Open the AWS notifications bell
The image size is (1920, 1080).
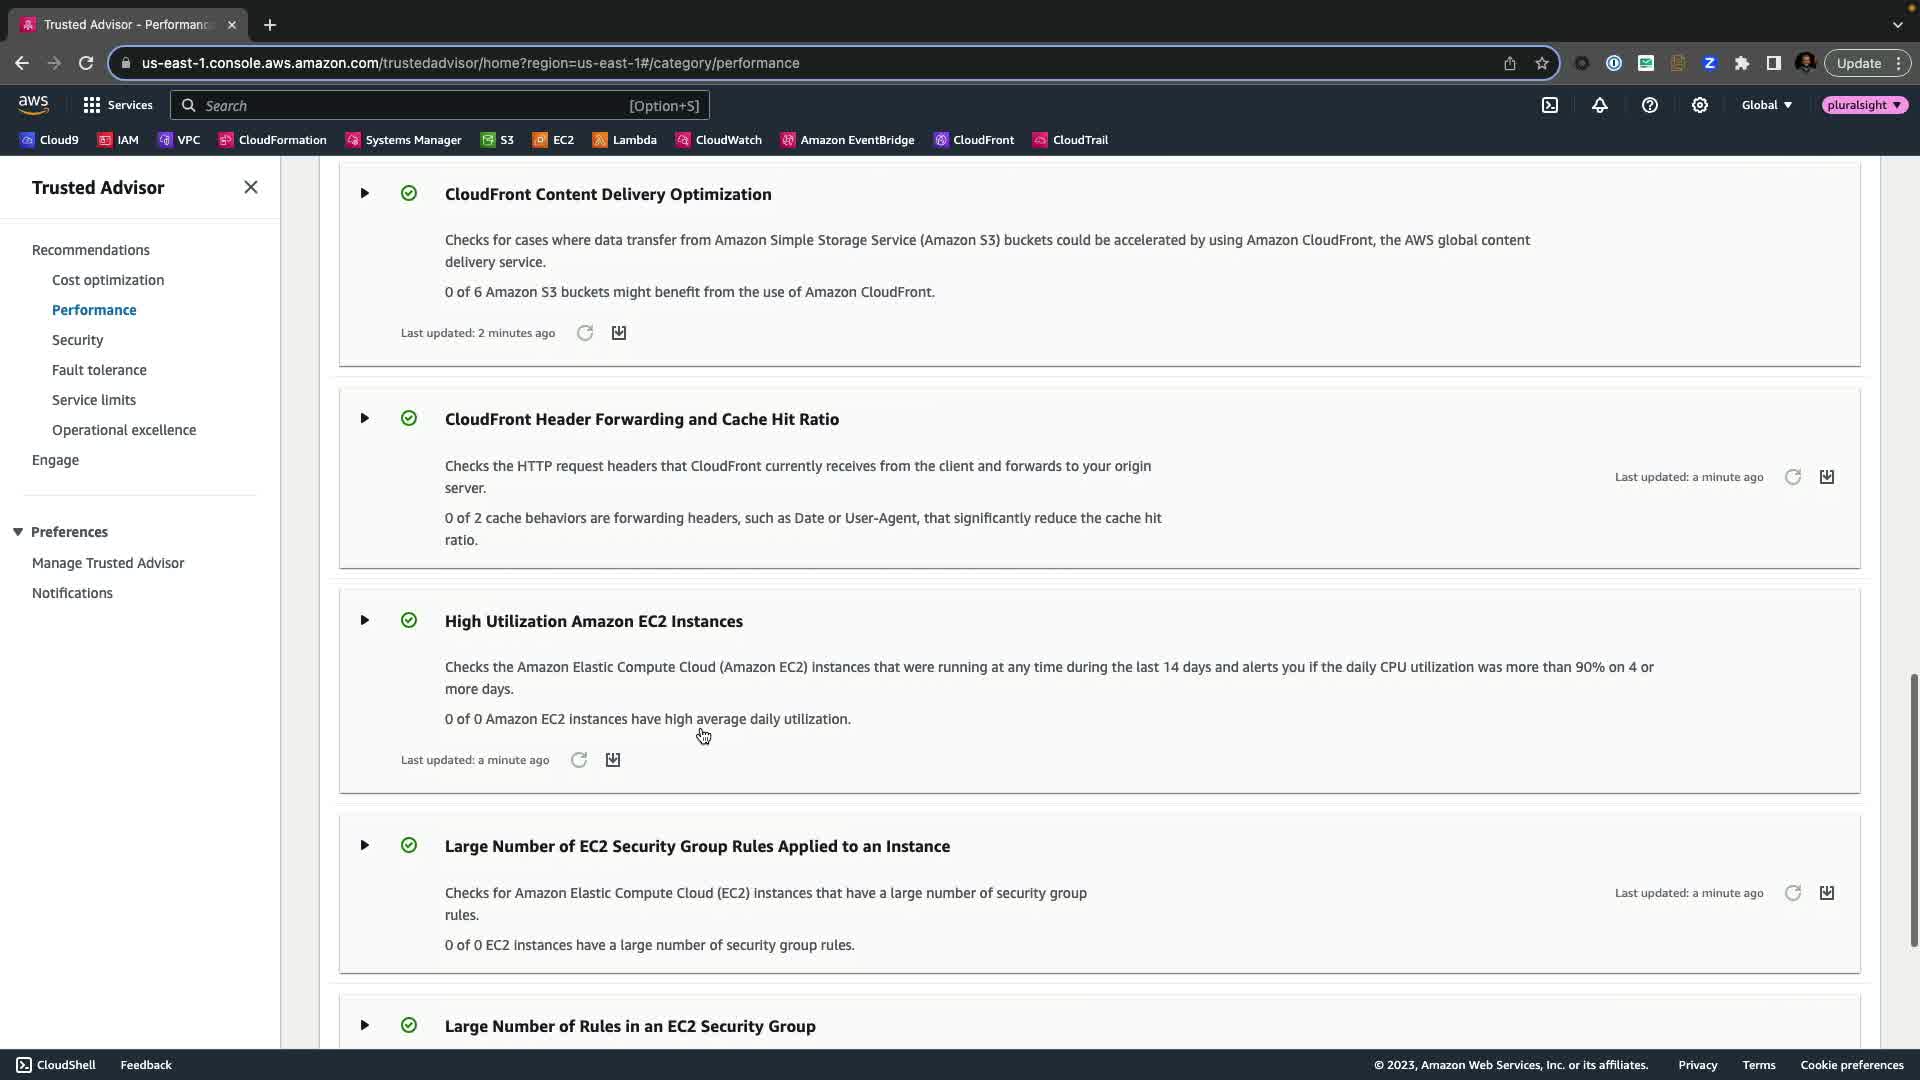(x=1600, y=105)
